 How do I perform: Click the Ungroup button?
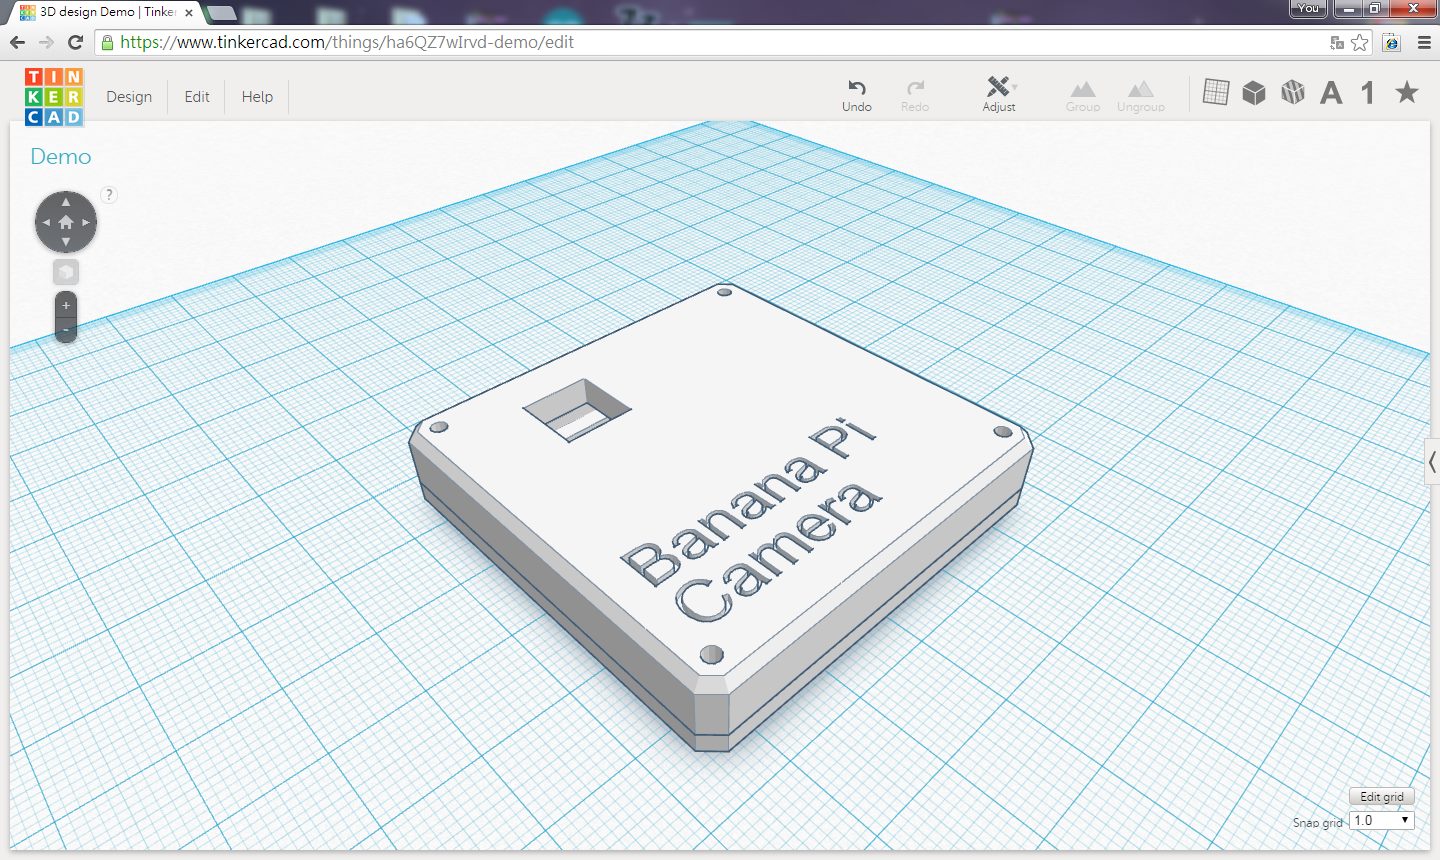(1141, 97)
